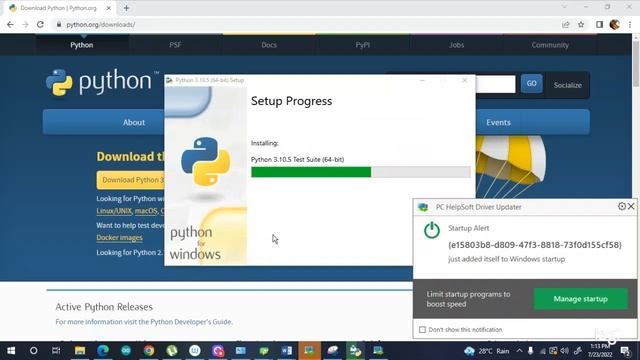Open Chrome profile avatar
Screen dimensions: 640x360
click(615, 24)
